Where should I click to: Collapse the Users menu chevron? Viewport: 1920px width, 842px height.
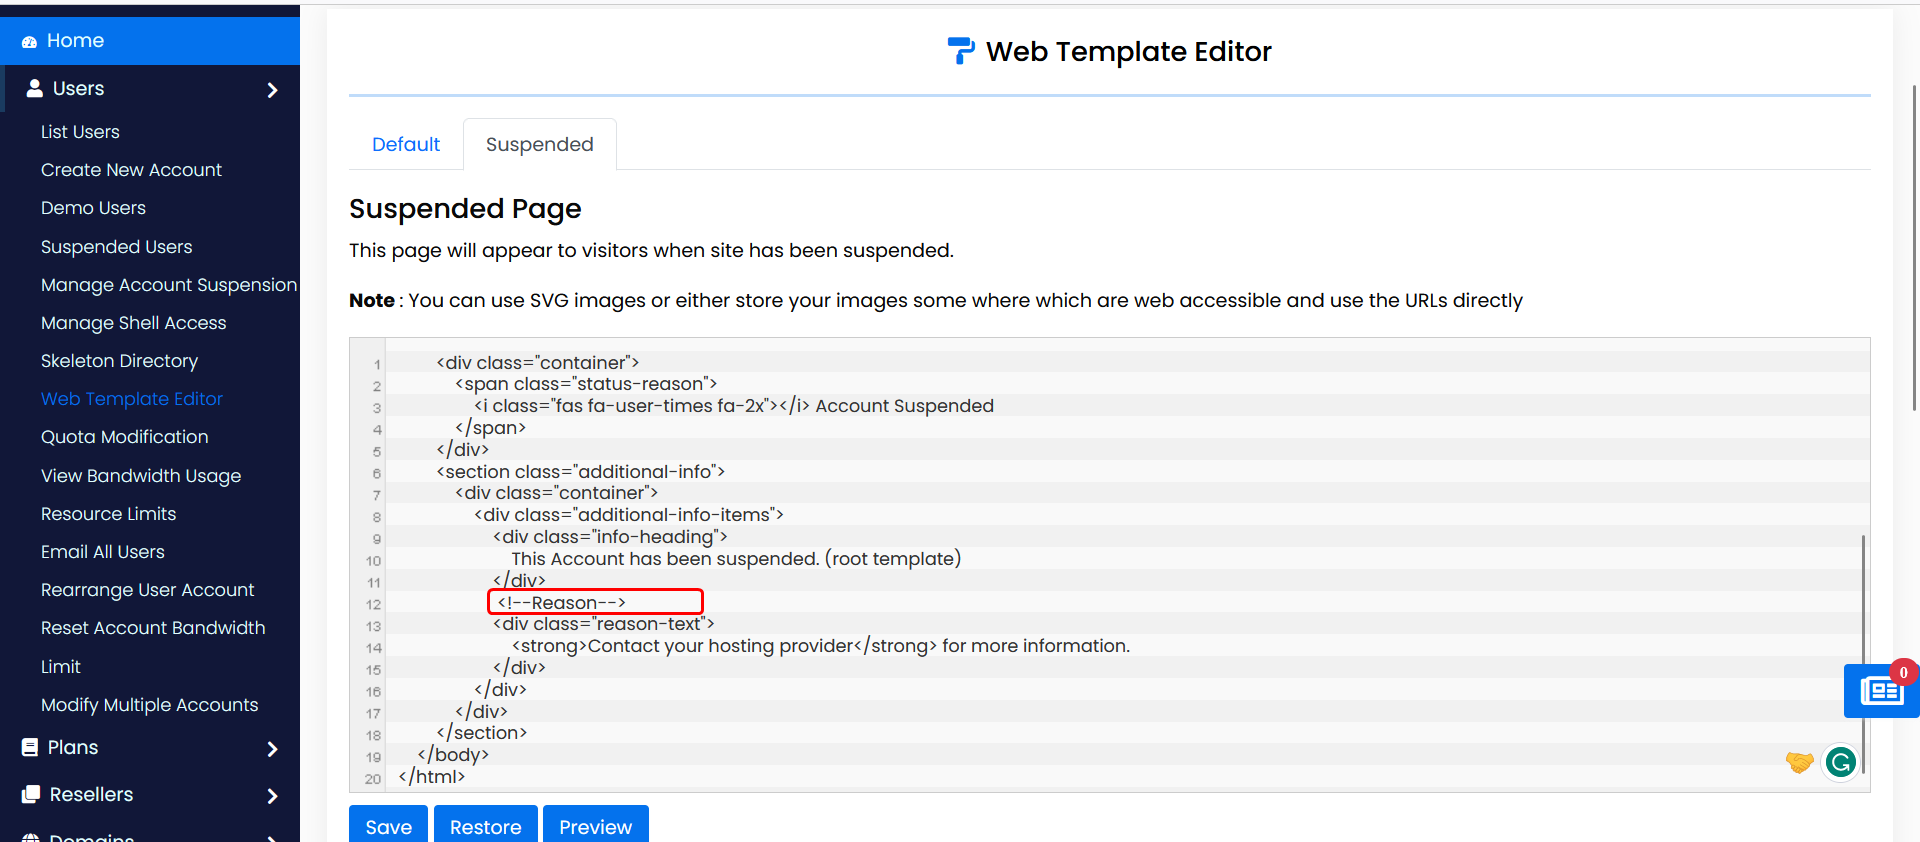[272, 90]
